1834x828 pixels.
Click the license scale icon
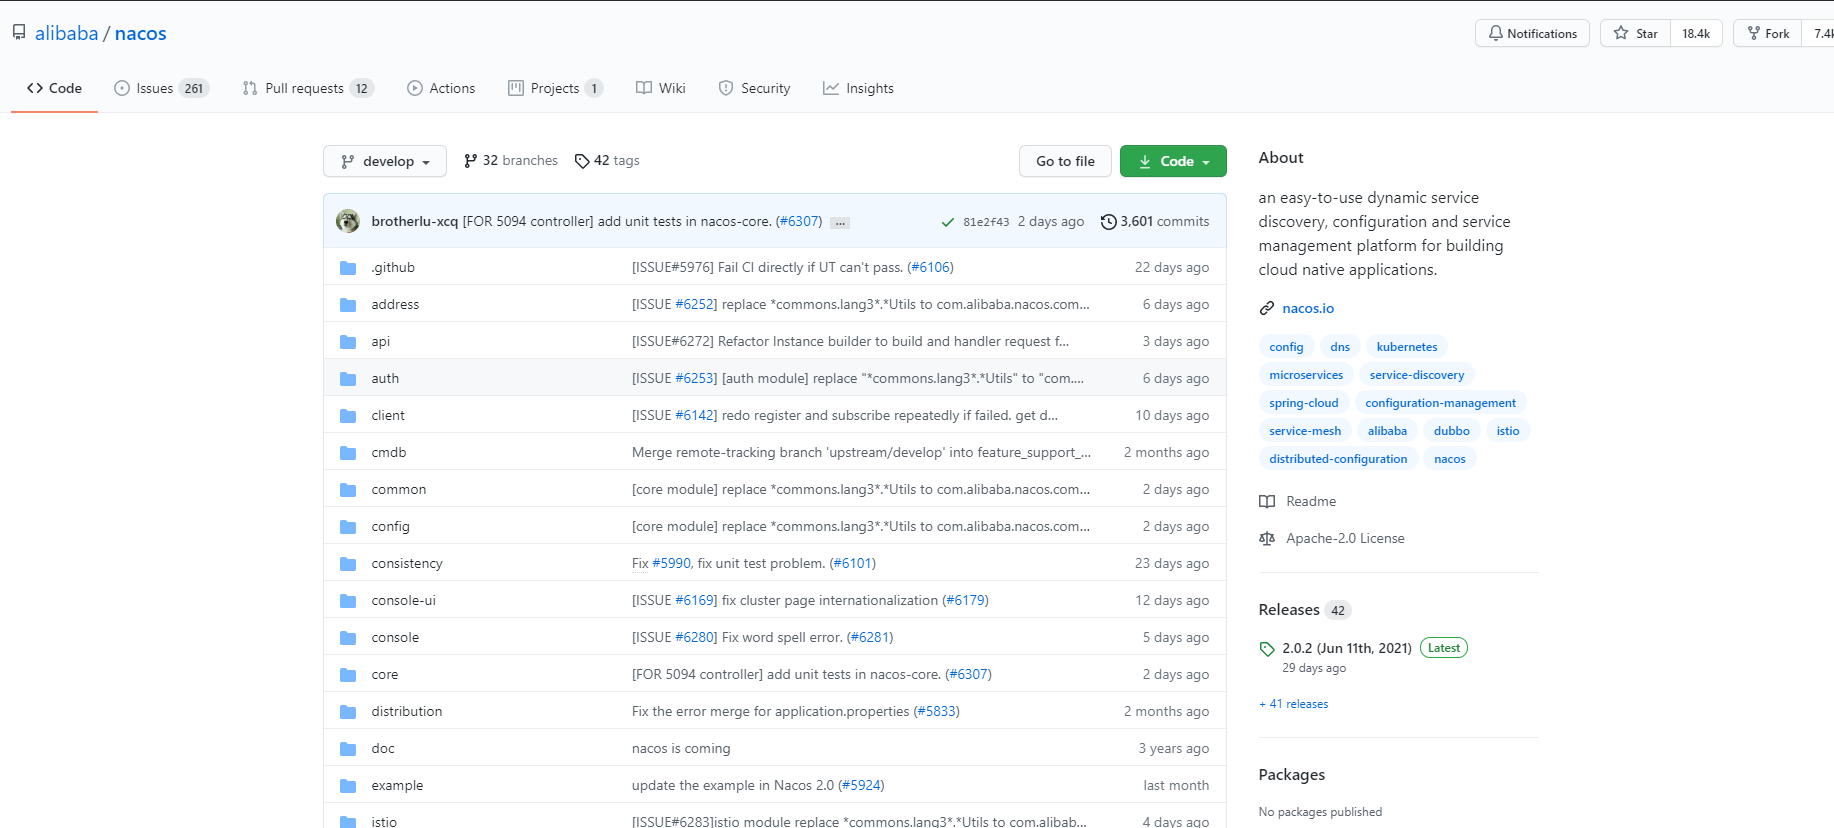coord(1267,538)
